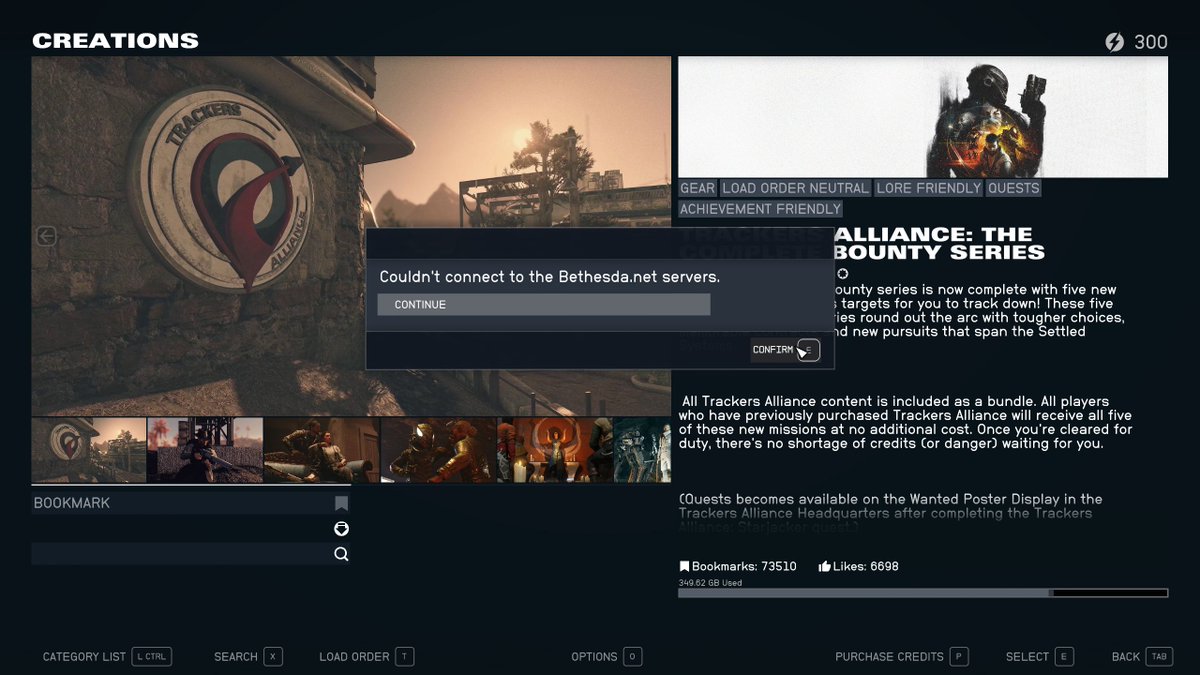Click the bookmark flag icon
This screenshot has height=675, width=1200.
(341, 503)
